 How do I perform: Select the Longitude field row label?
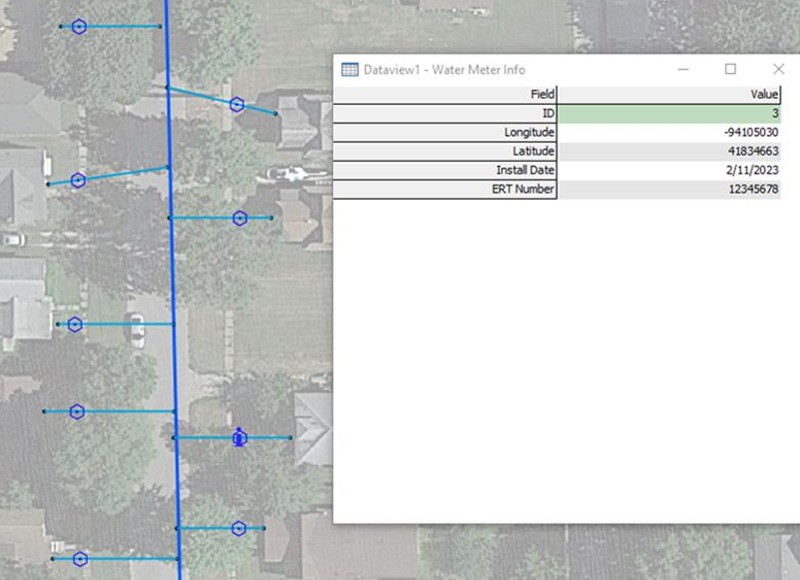click(445, 133)
